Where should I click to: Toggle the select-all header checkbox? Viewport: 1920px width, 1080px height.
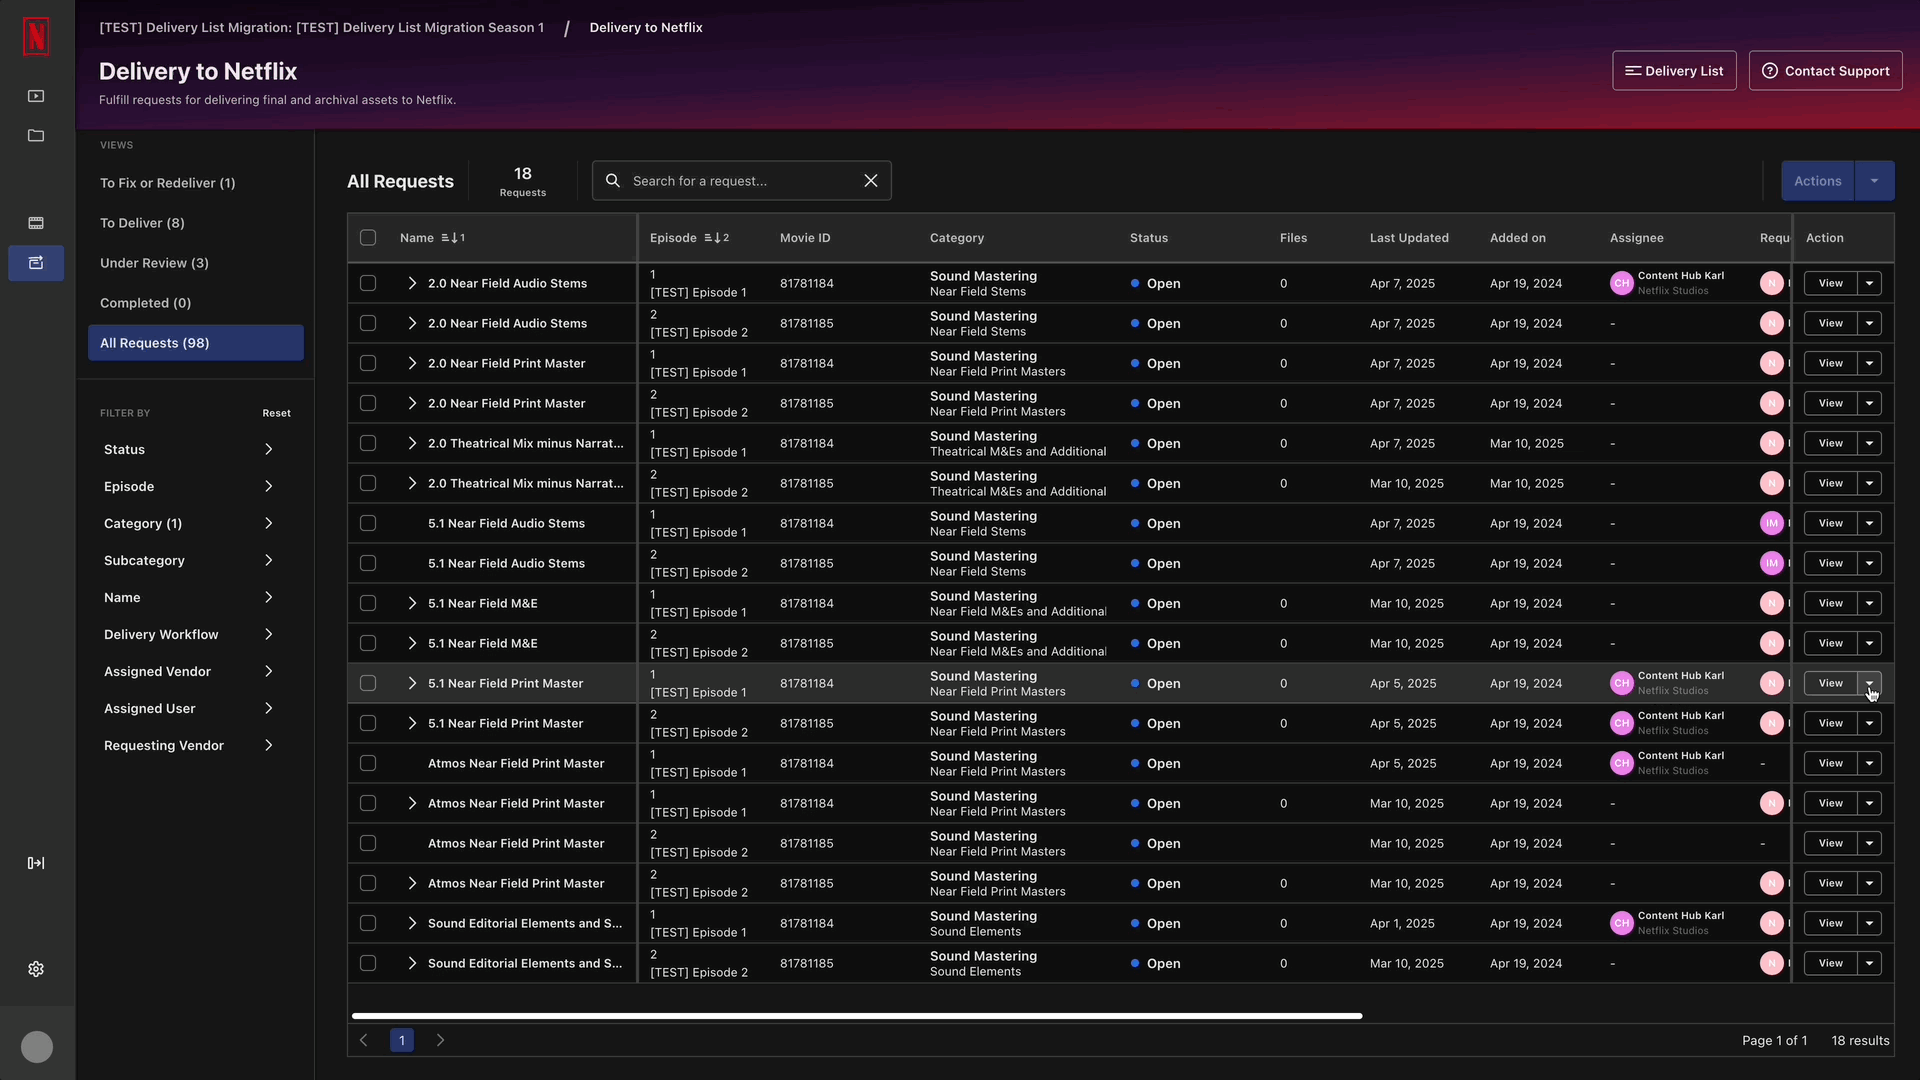tap(368, 238)
